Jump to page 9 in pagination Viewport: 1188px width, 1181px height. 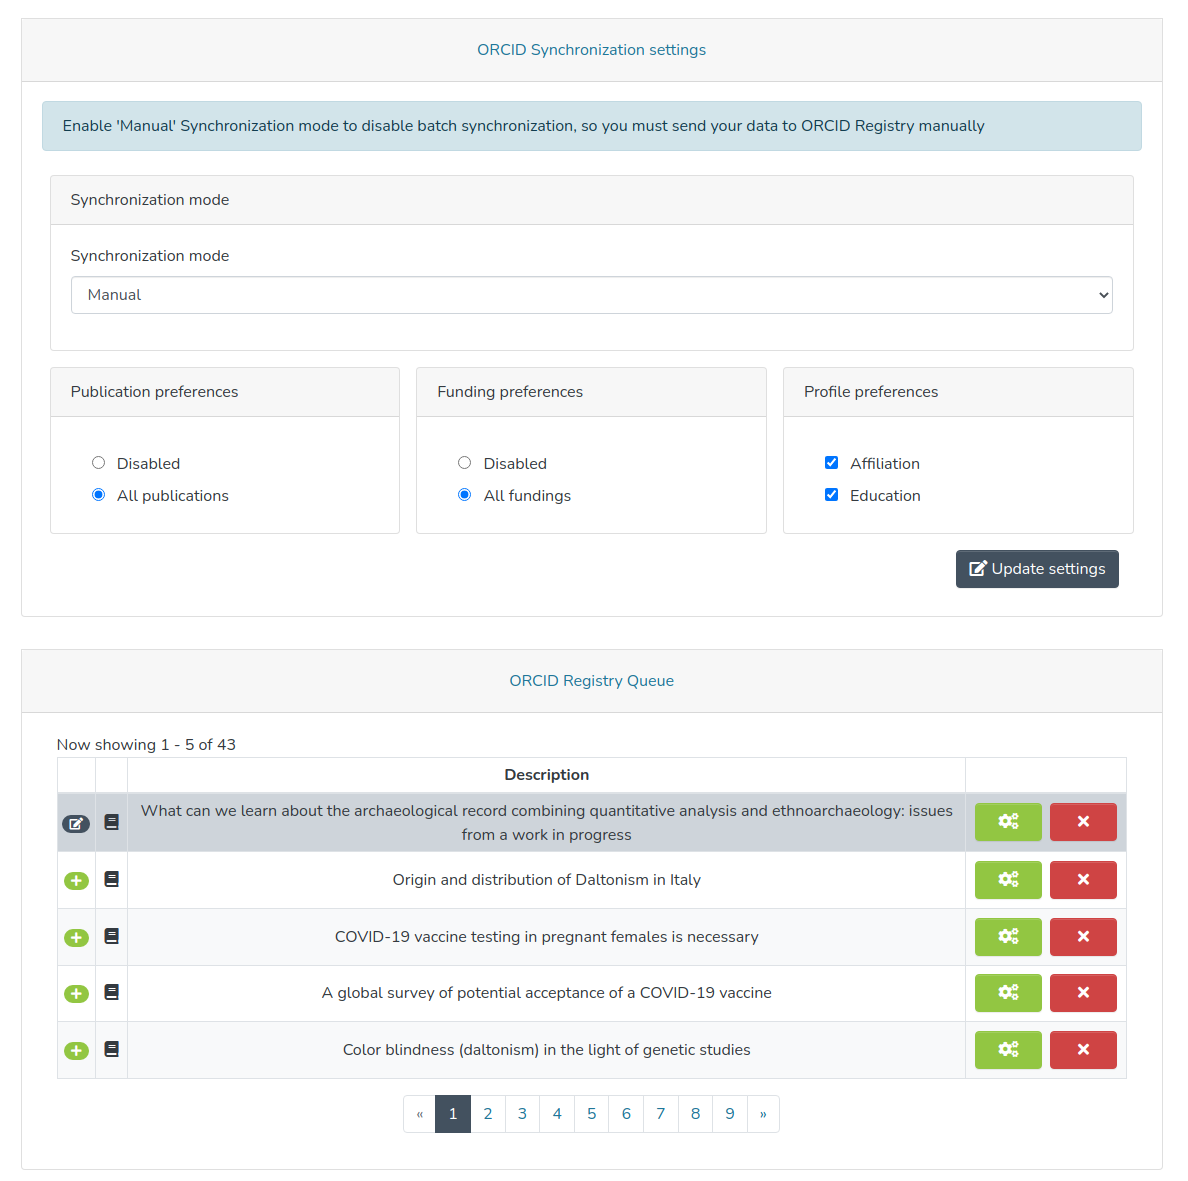coord(730,1114)
